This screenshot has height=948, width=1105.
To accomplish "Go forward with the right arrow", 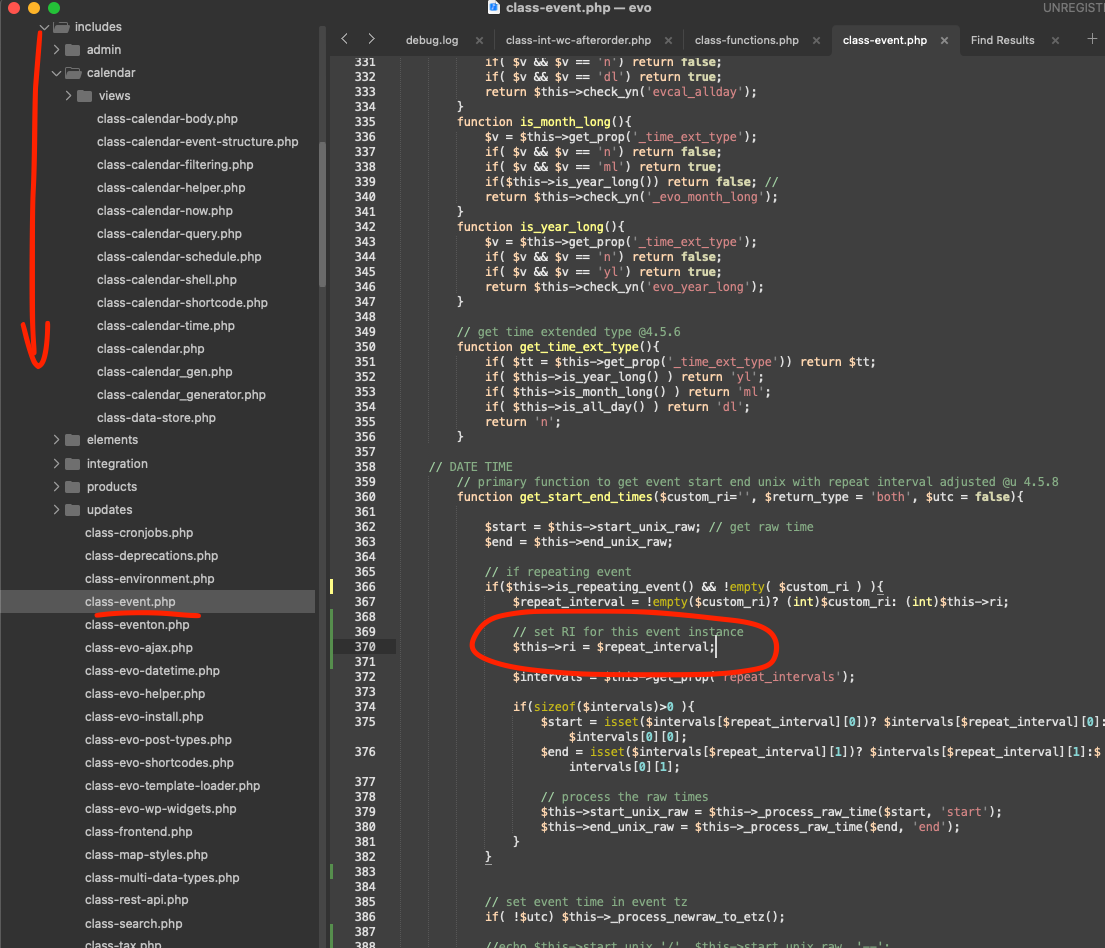I will (x=371, y=39).
